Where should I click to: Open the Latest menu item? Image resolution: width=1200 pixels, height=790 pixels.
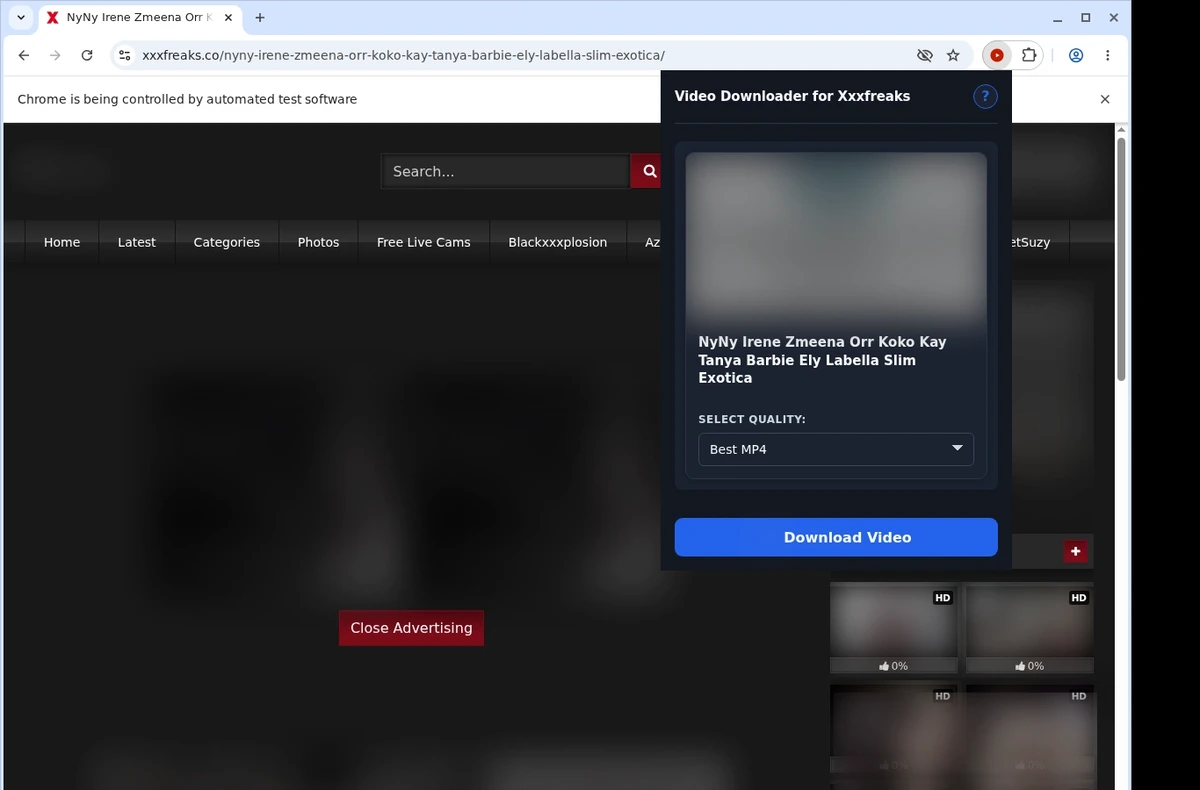137,242
